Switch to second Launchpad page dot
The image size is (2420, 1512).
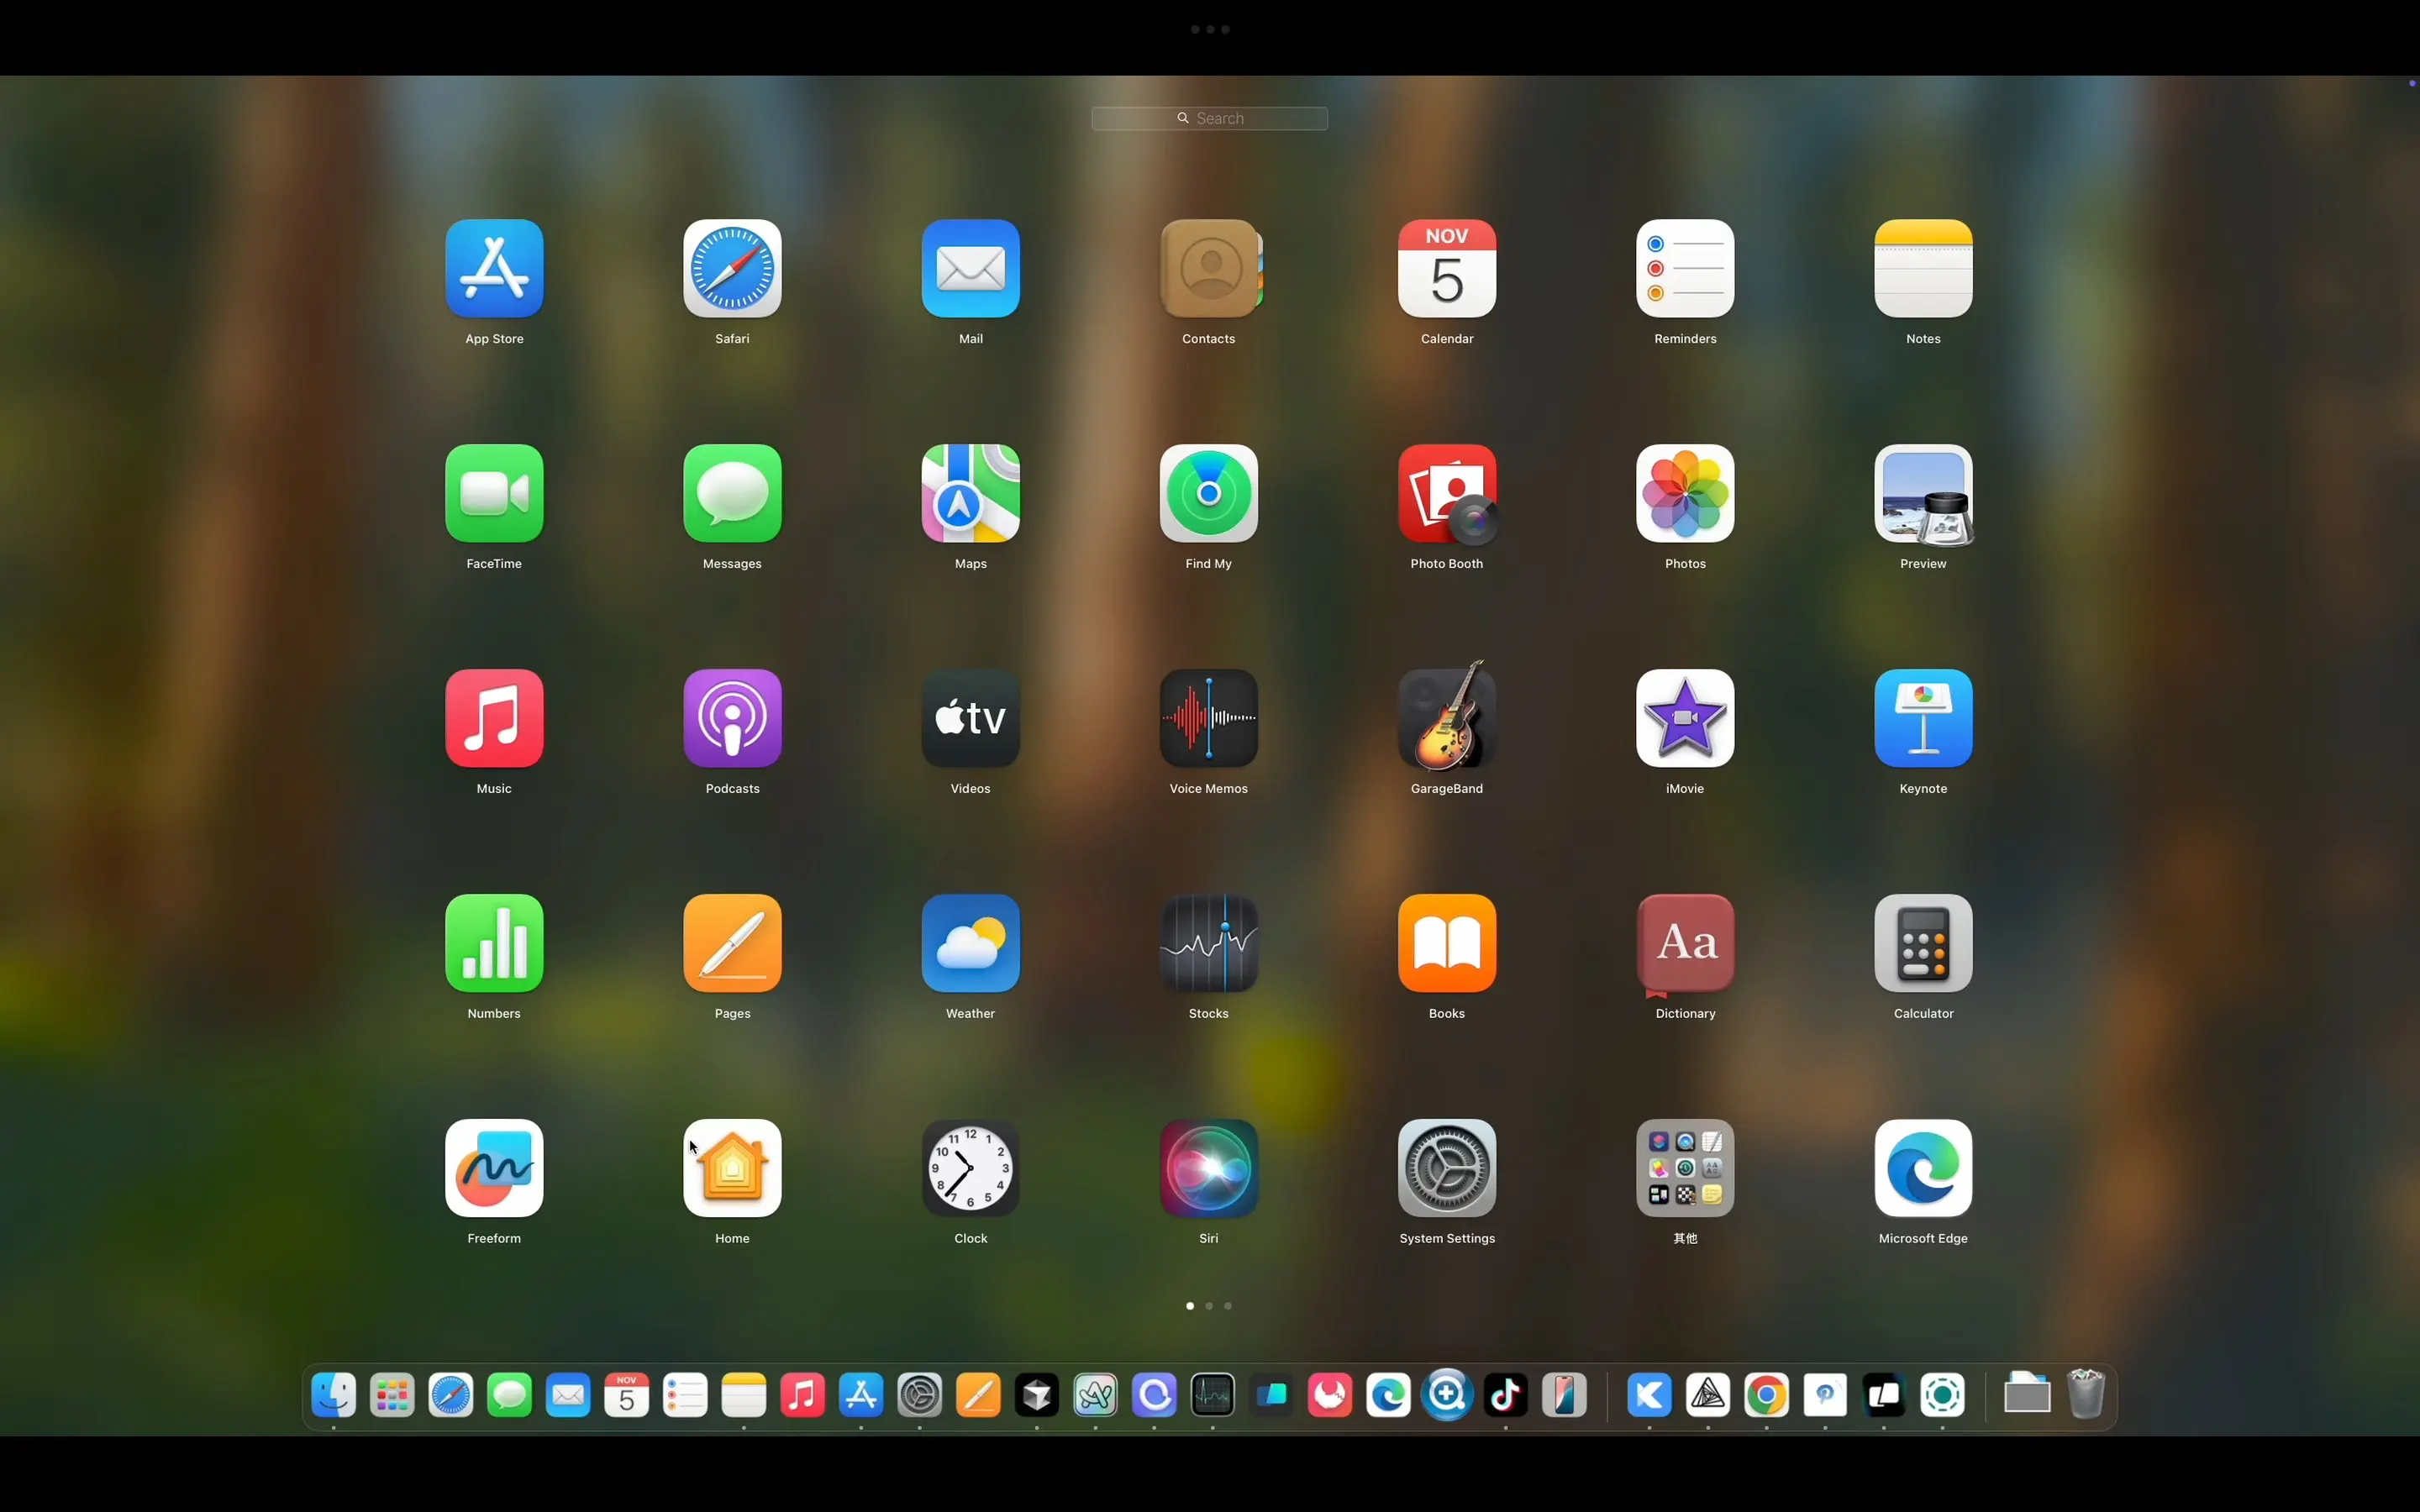tap(1209, 1306)
